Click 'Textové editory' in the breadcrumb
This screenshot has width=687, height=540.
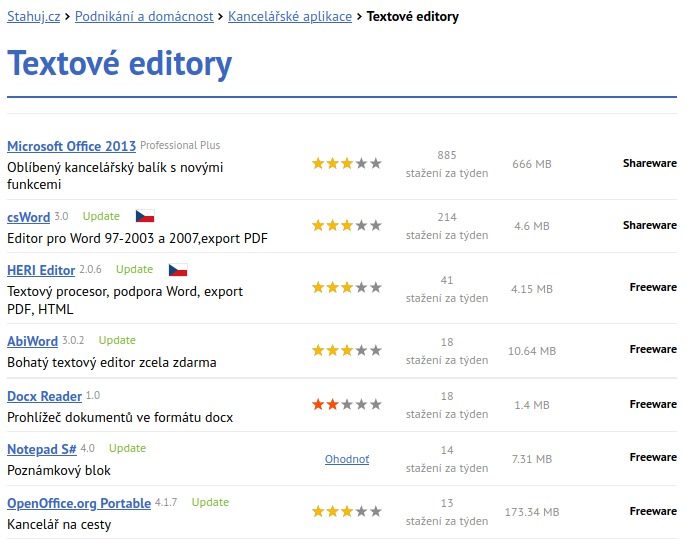pyautogui.click(x=413, y=17)
